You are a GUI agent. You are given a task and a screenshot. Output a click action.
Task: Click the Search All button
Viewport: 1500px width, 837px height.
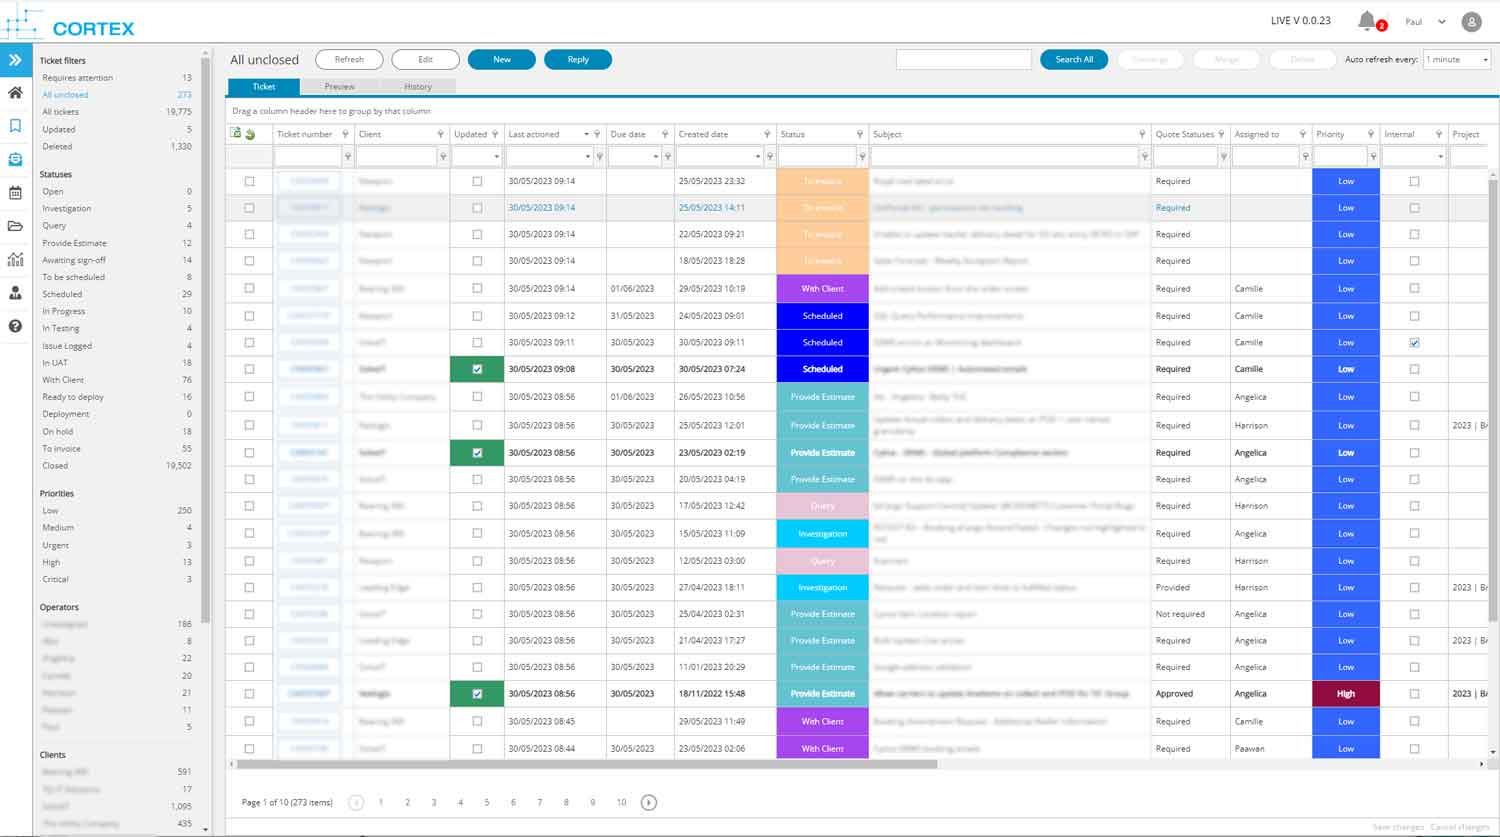[1074, 60]
